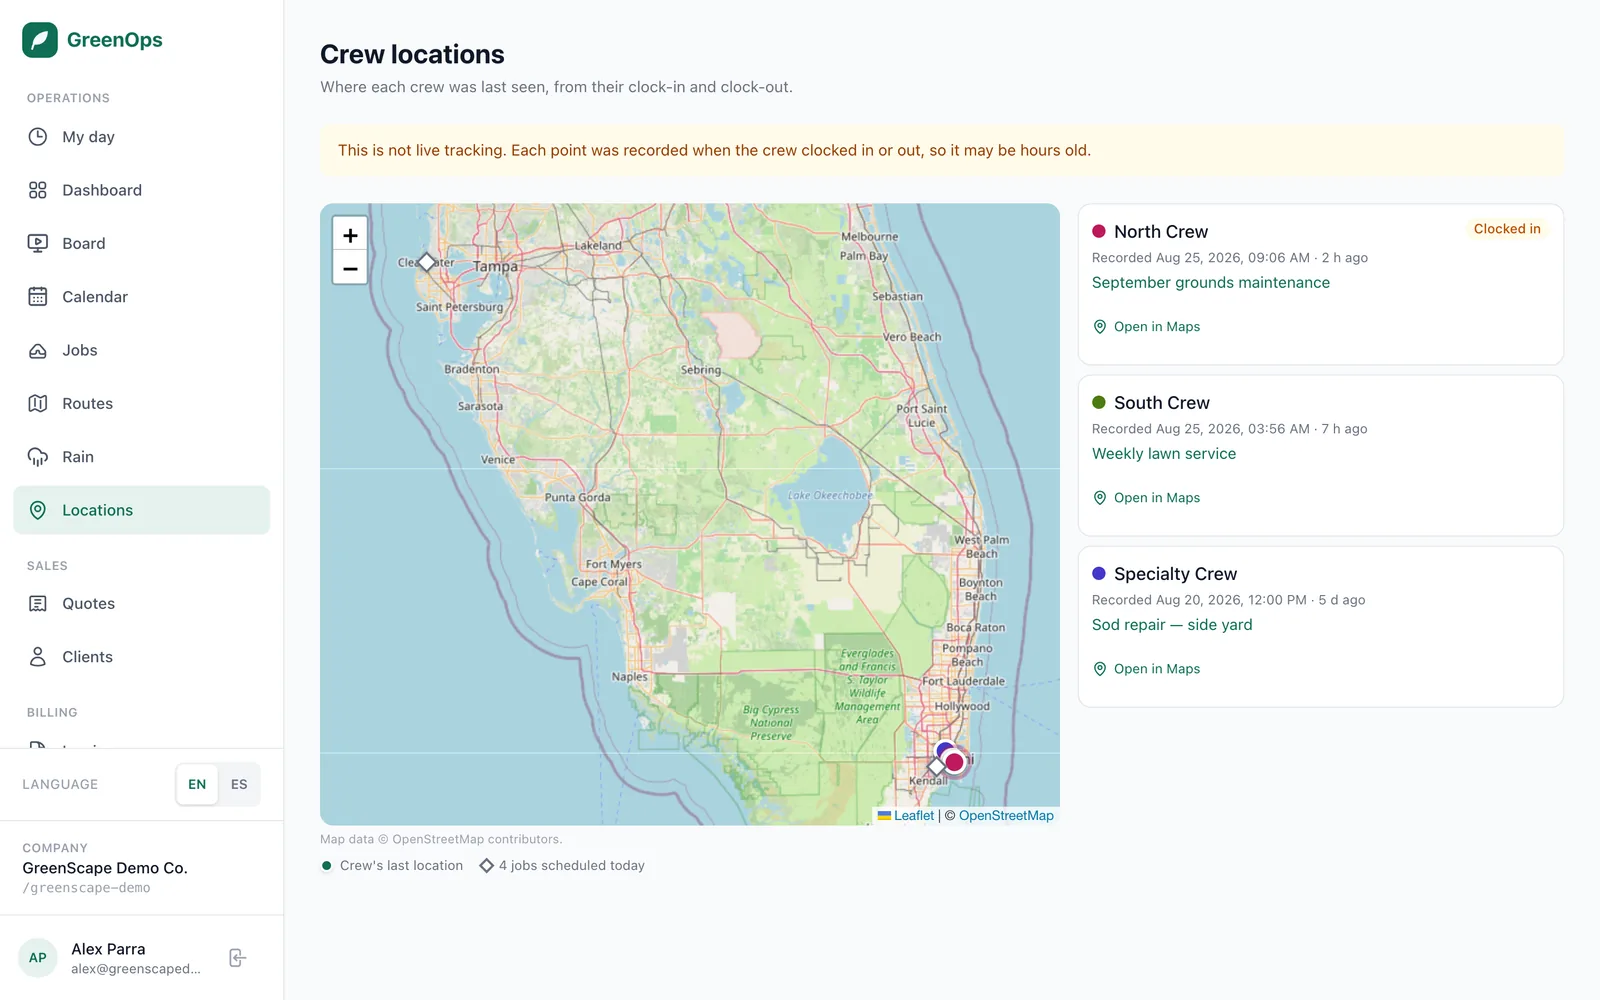Open Quotes under Sales
The height and width of the screenshot is (1000, 1600).
[x=141, y=603]
